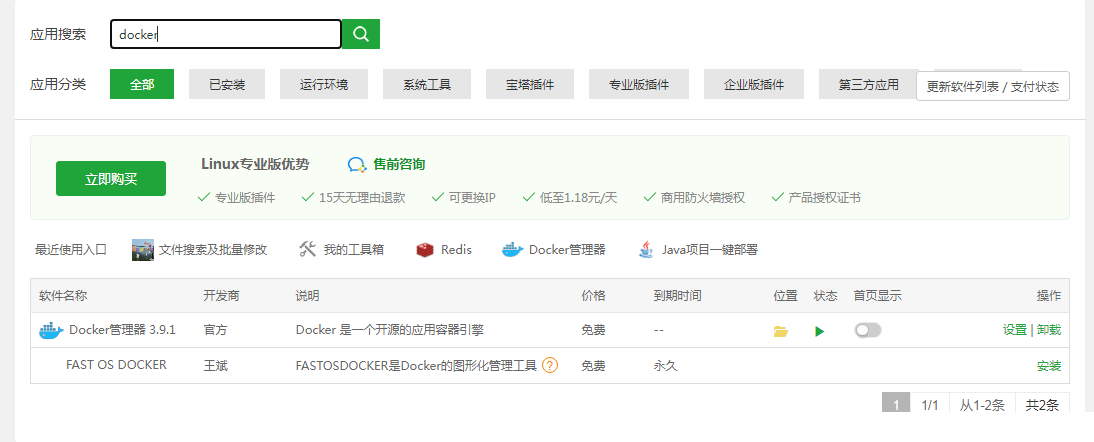Click the Java coffee cup icon

coord(646,250)
